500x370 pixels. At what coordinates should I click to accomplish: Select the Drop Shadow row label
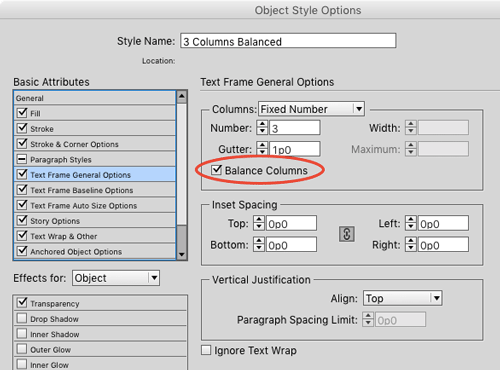coord(54,319)
